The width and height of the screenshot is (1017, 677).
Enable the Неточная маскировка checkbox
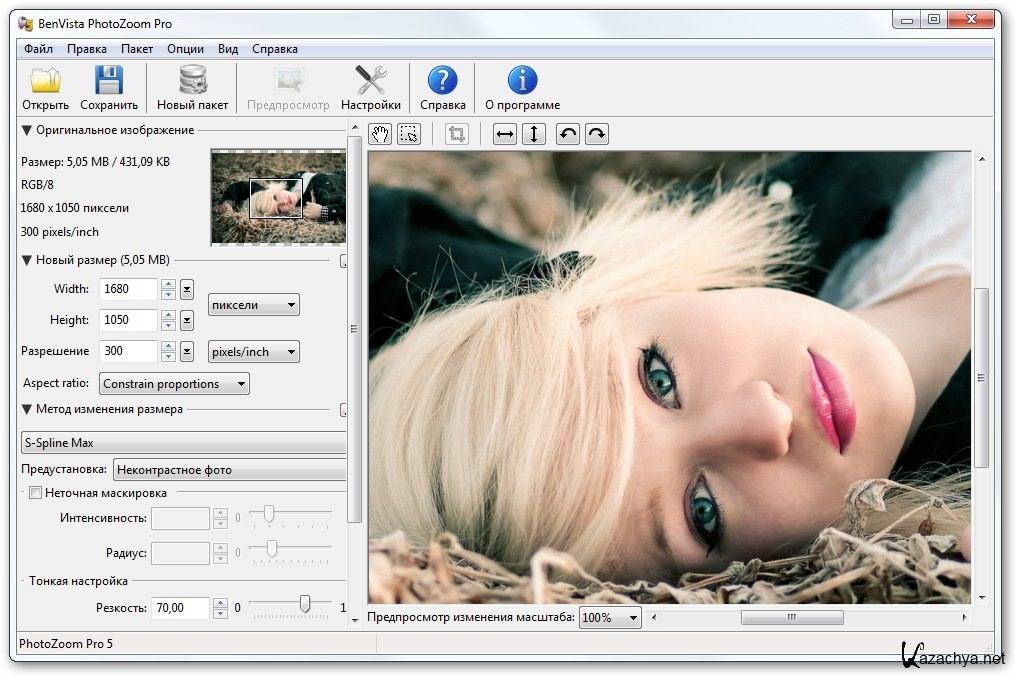[36, 492]
